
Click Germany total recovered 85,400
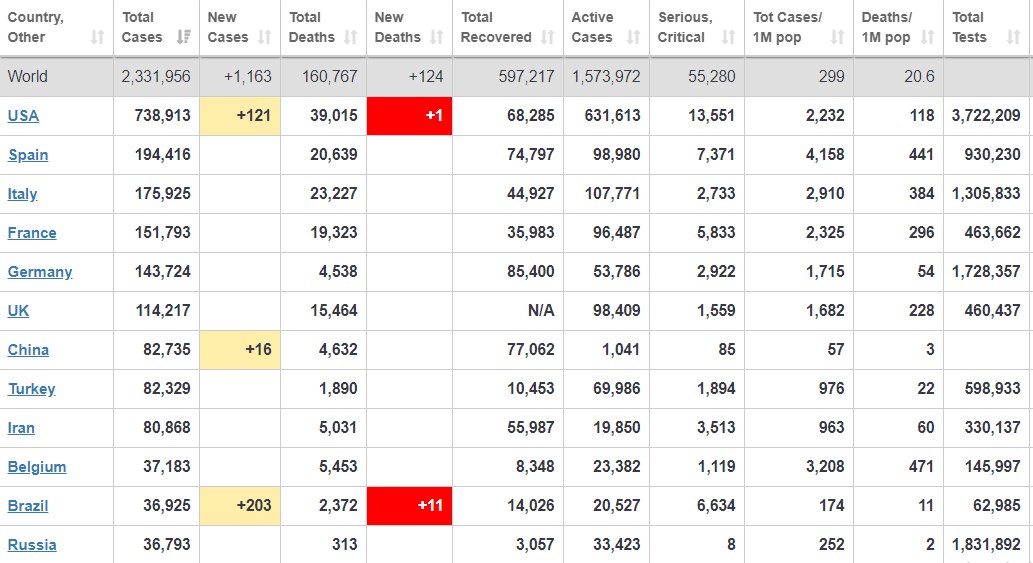pyautogui.click(x=531, y=271)
